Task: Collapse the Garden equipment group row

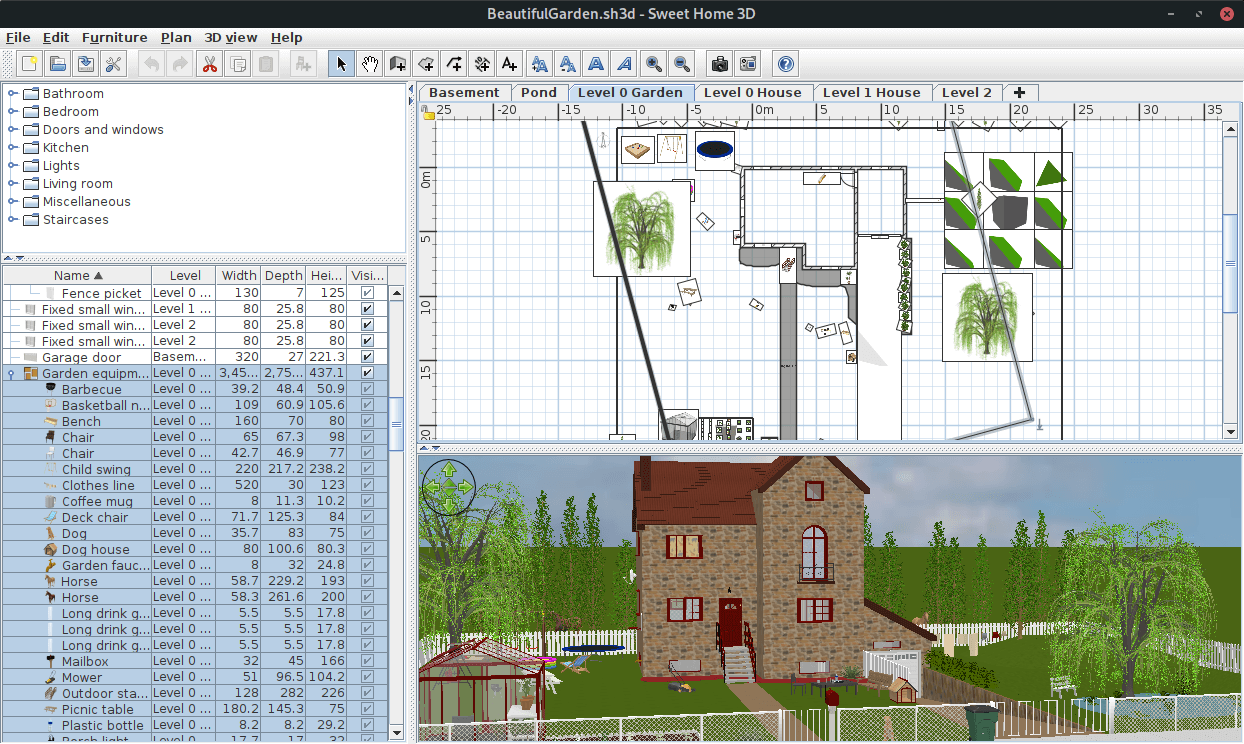Action: coord(12,373)
